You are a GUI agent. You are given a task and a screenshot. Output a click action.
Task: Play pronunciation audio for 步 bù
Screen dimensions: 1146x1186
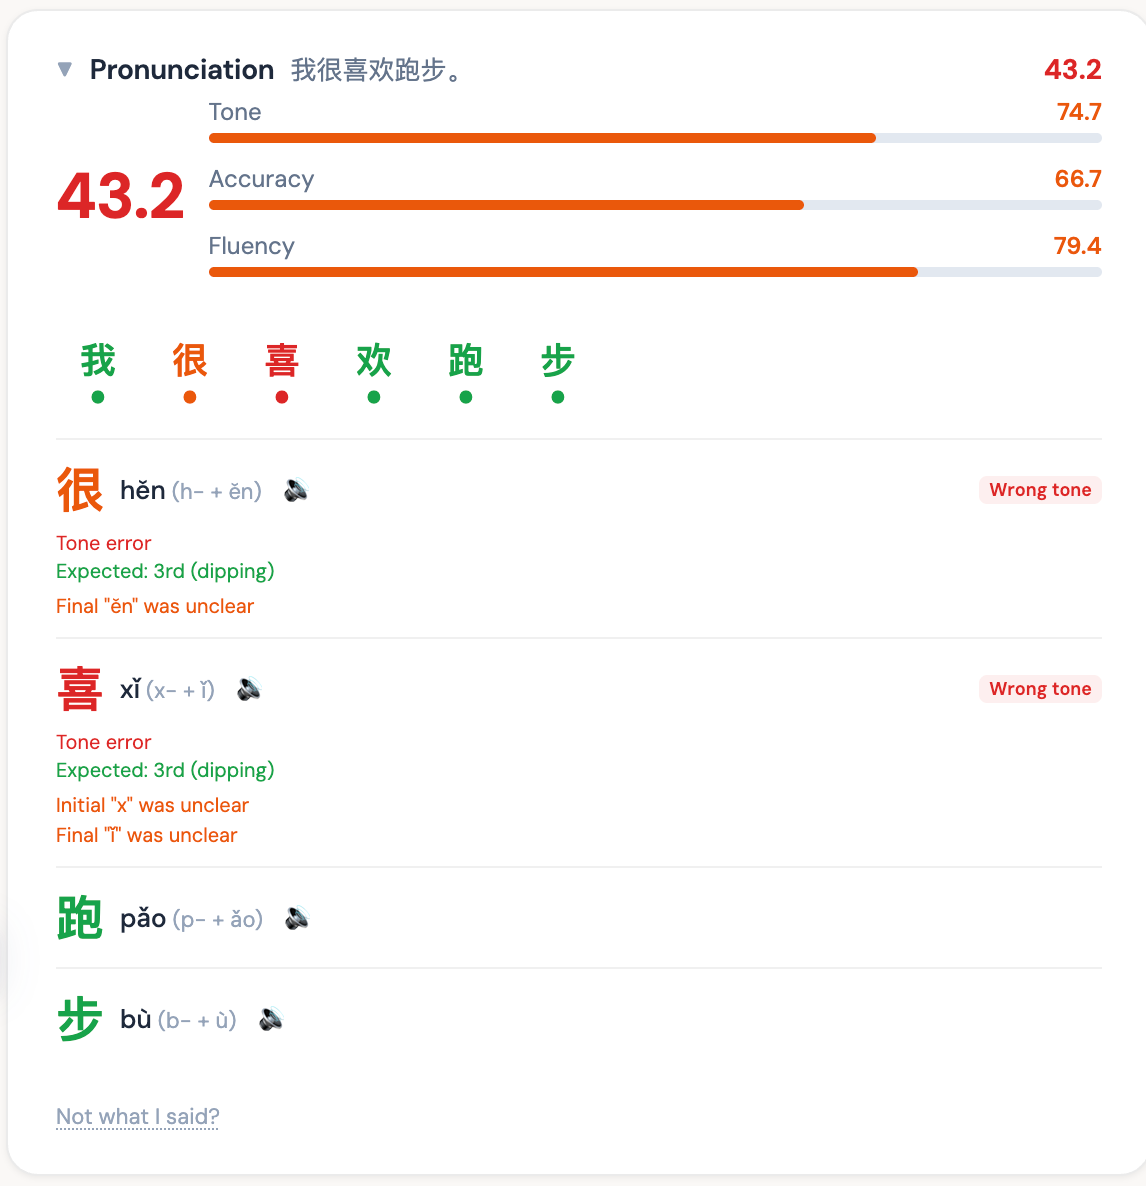(271, 1019)
